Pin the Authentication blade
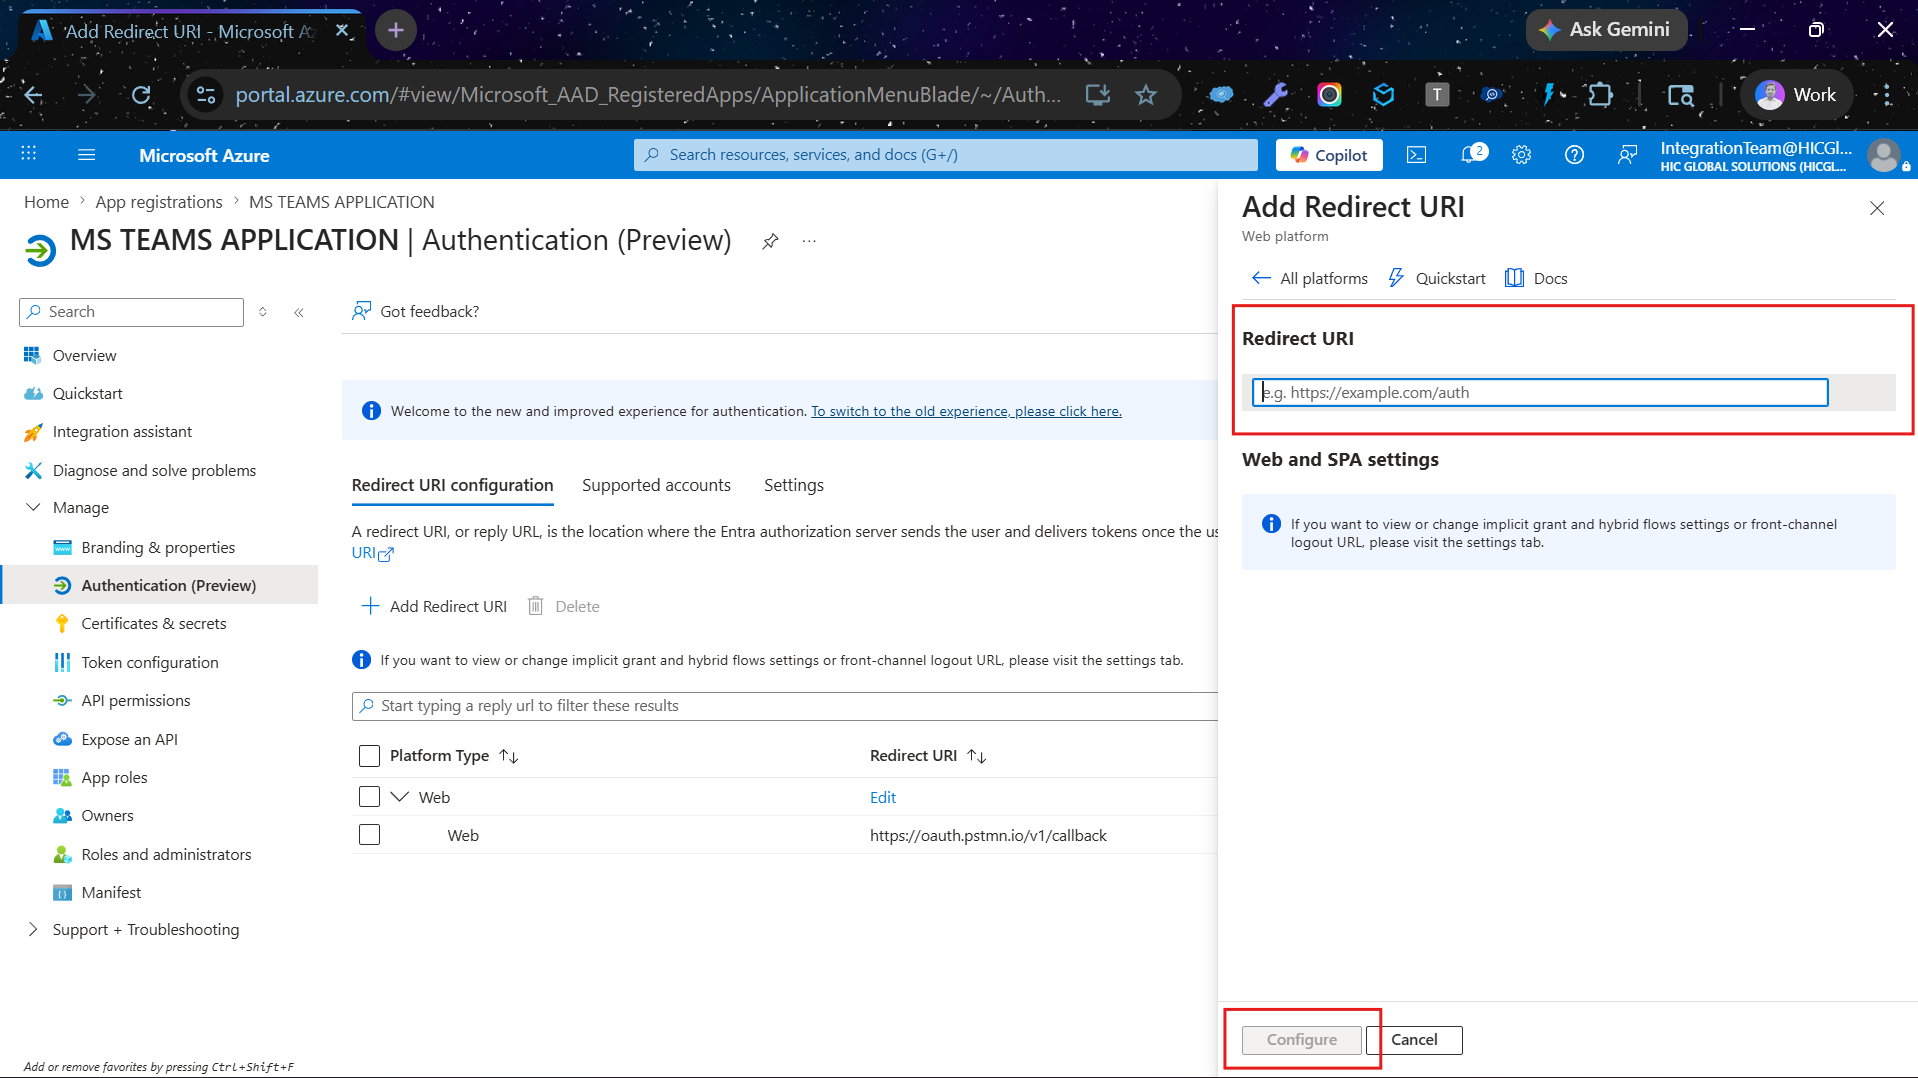Screen dimensions: 1918x1078 coord(770,241)
